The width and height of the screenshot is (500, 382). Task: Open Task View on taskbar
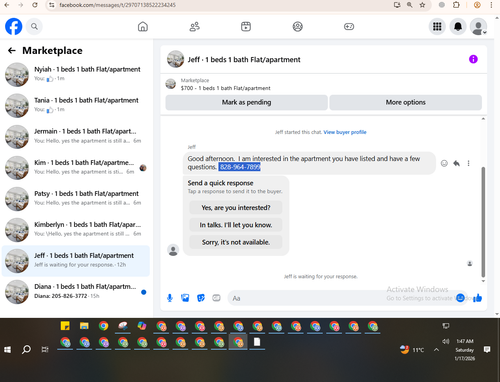(x=45, y=349)
